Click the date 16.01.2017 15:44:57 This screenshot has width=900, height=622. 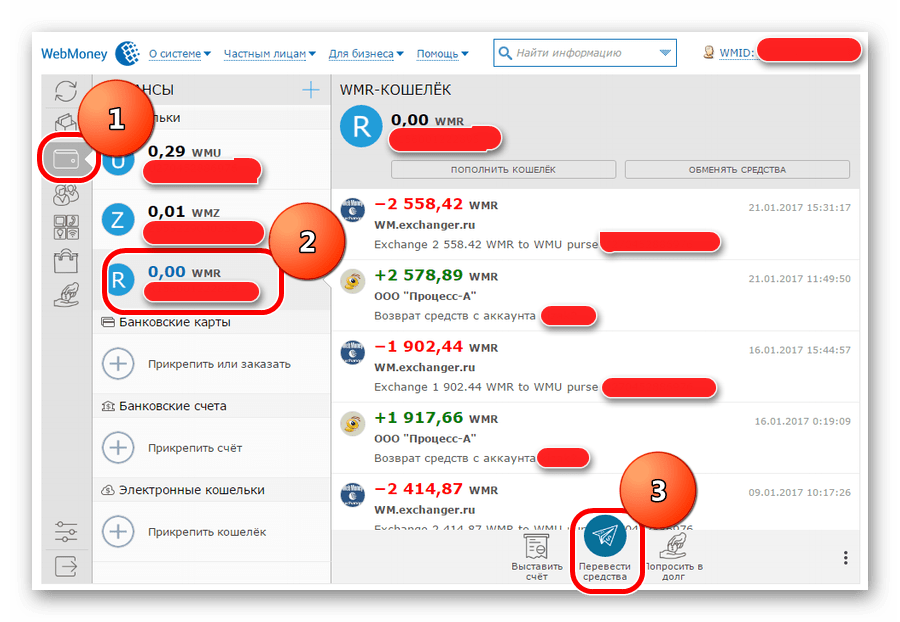coord(800,350)
